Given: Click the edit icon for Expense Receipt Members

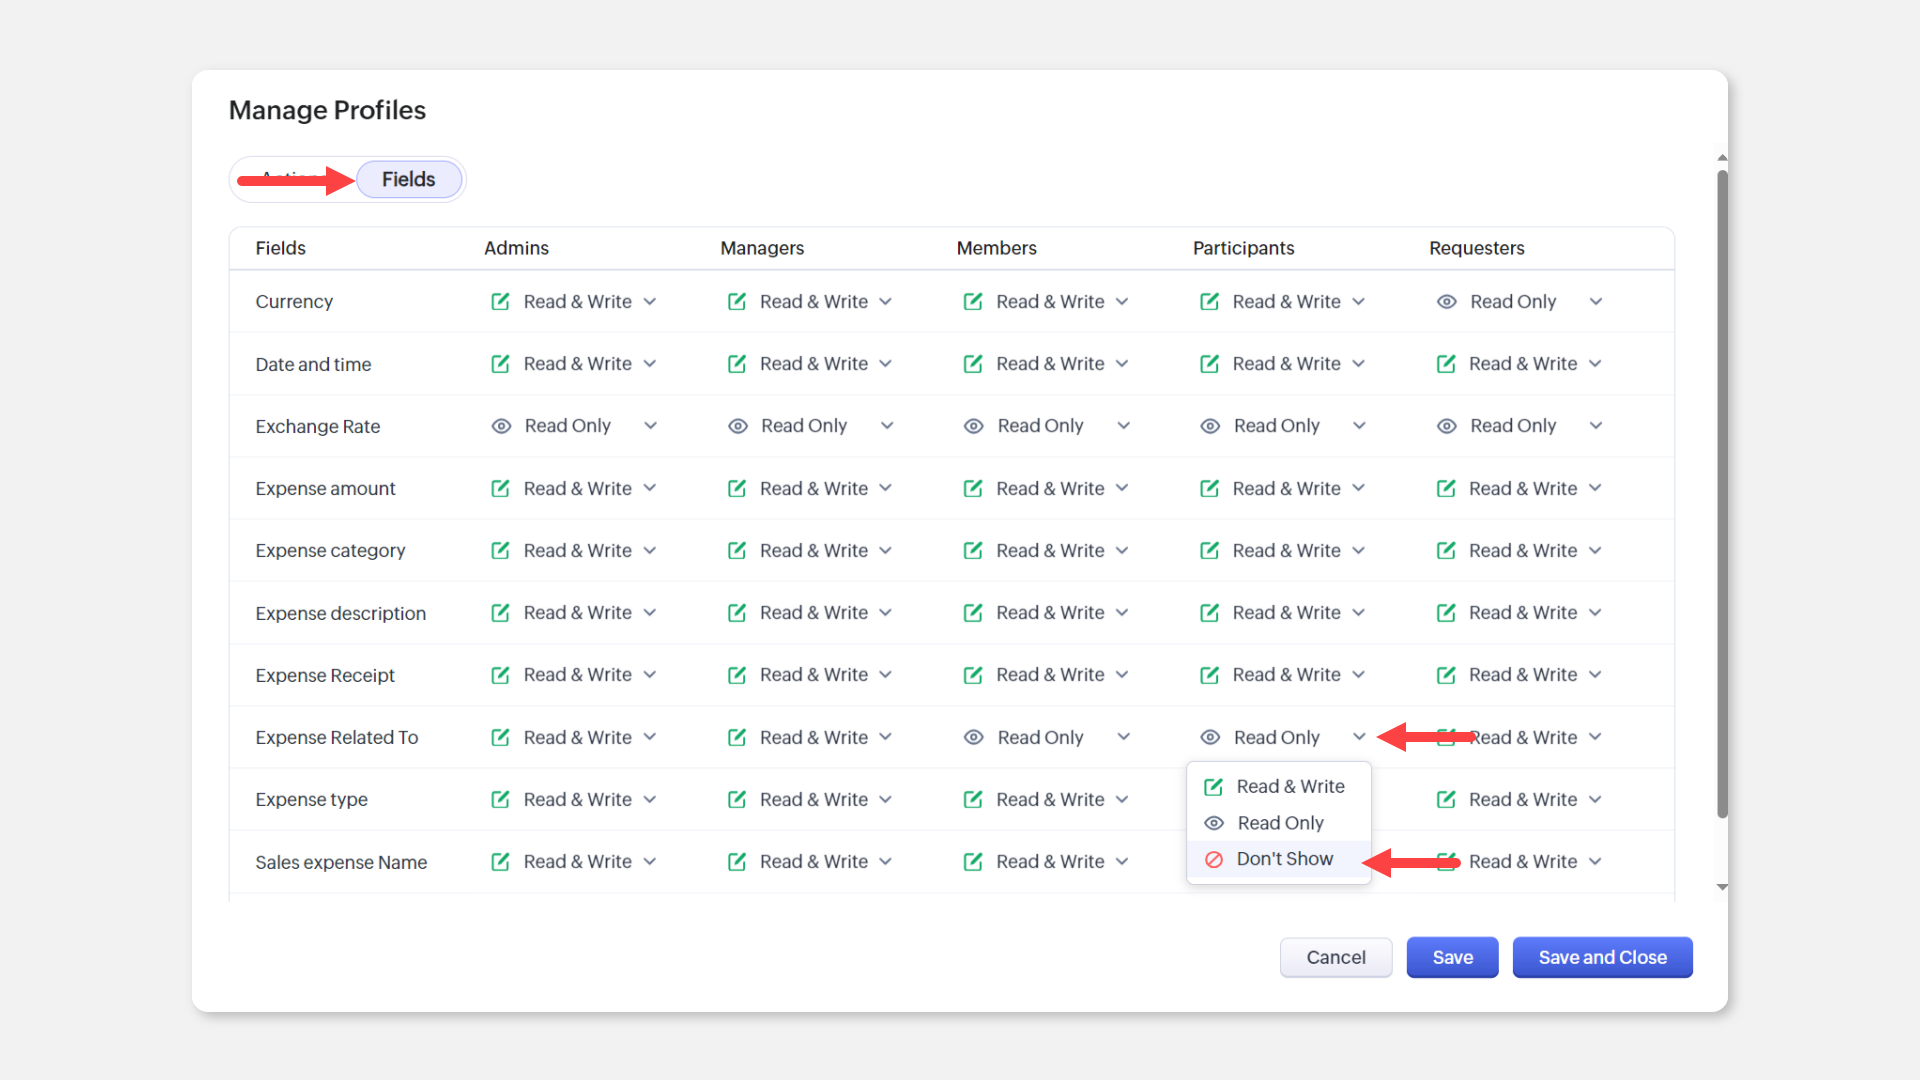Looking at the screenshot, I should pos(972,675).
